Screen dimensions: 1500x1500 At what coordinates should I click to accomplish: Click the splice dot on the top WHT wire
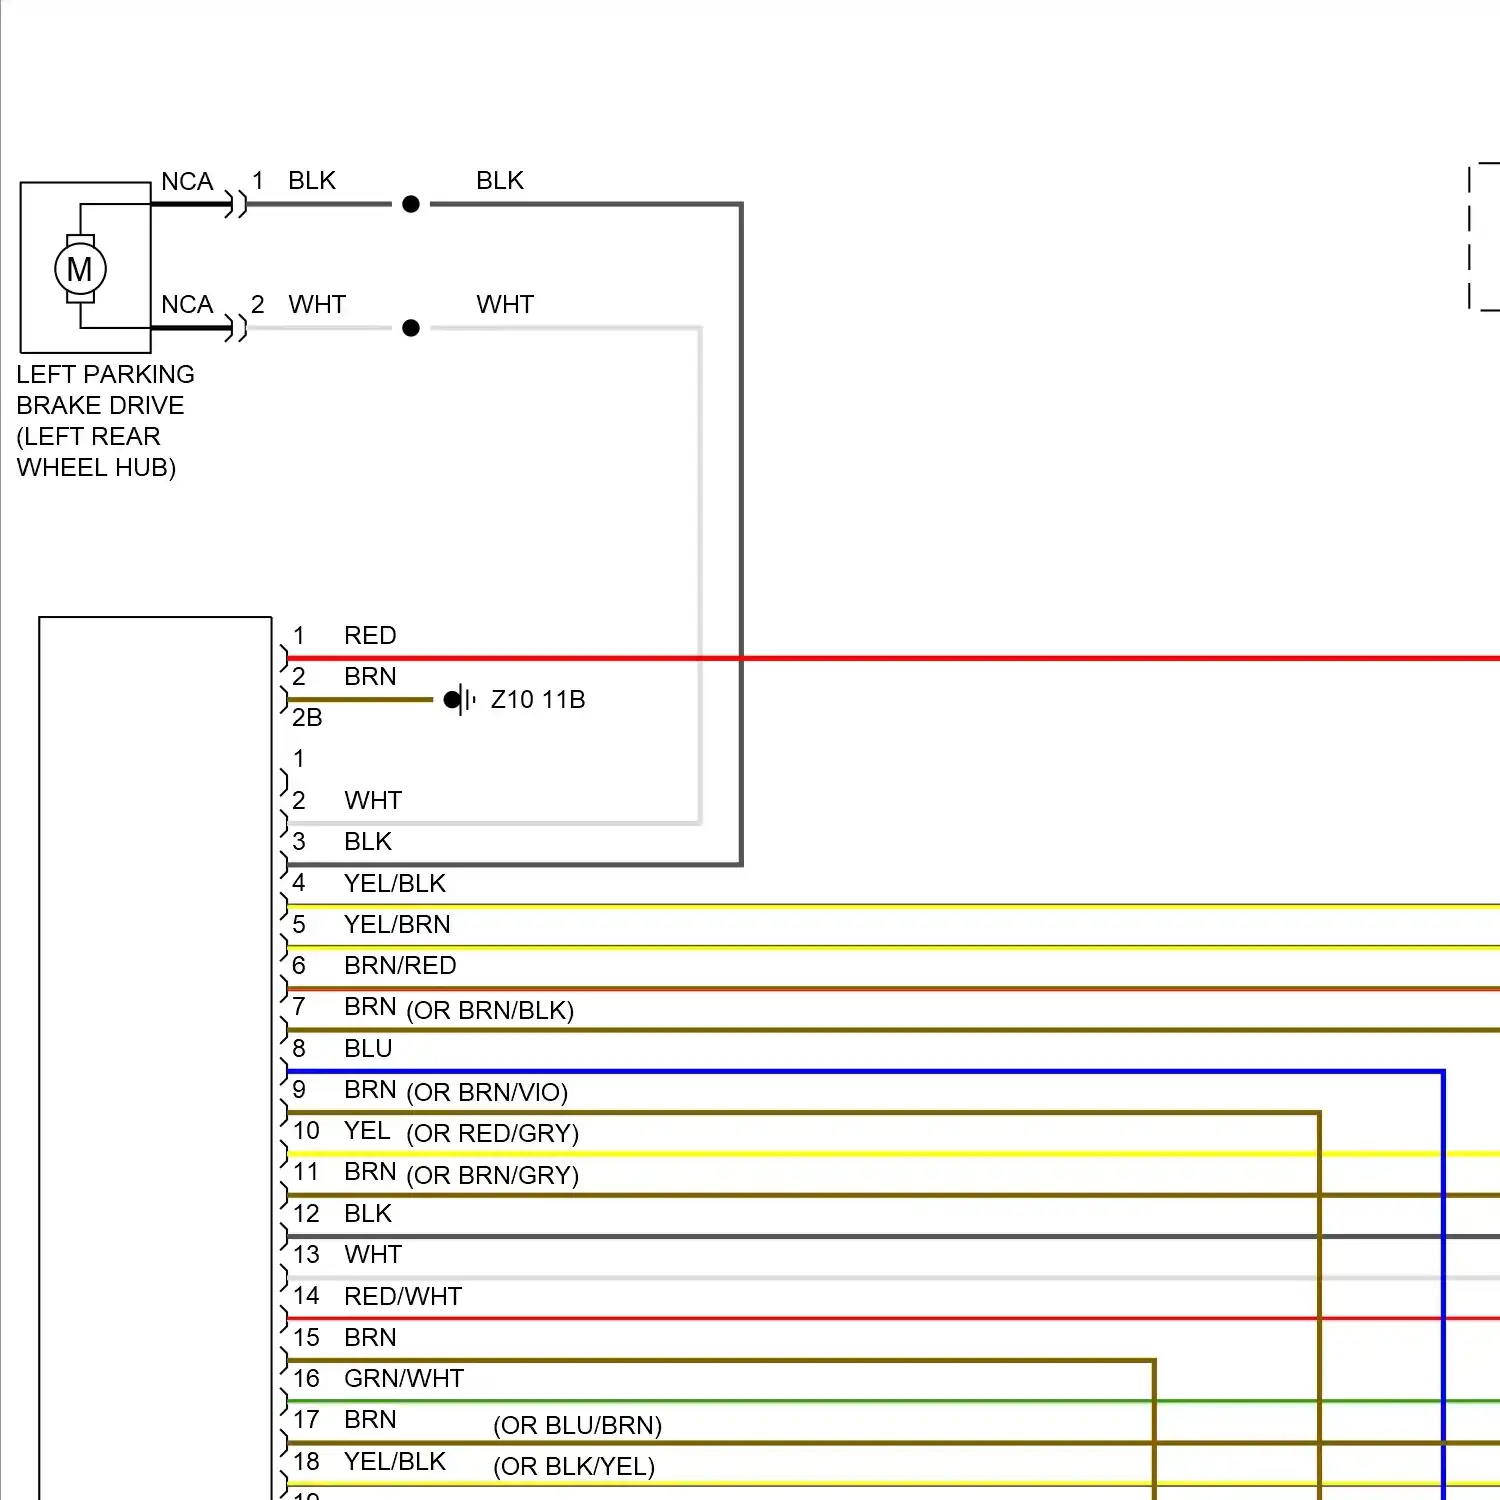click(x=411, y=328)
